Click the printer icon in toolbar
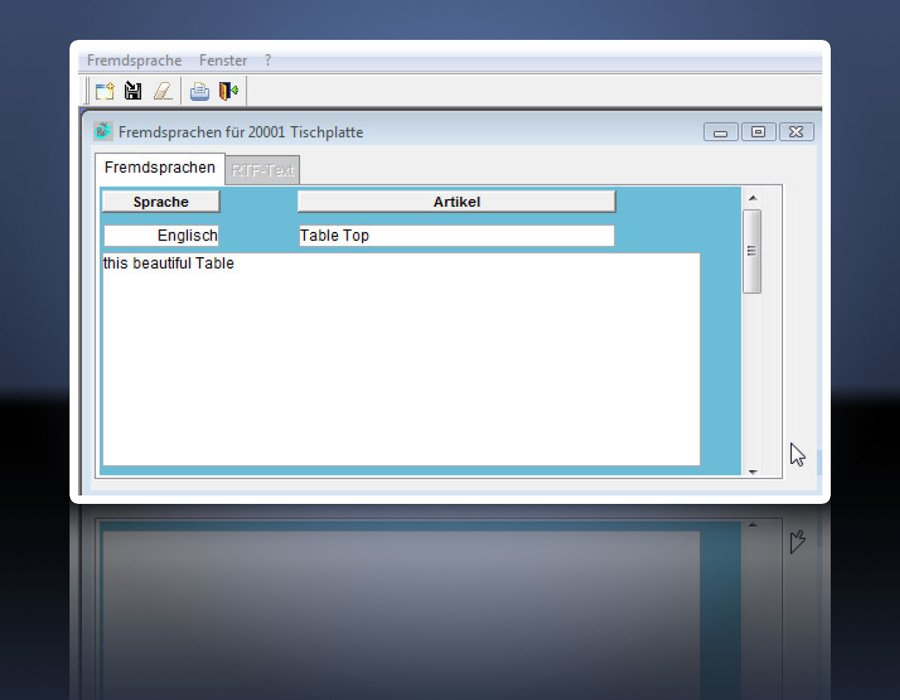900x700 pixels. (200, 91)
